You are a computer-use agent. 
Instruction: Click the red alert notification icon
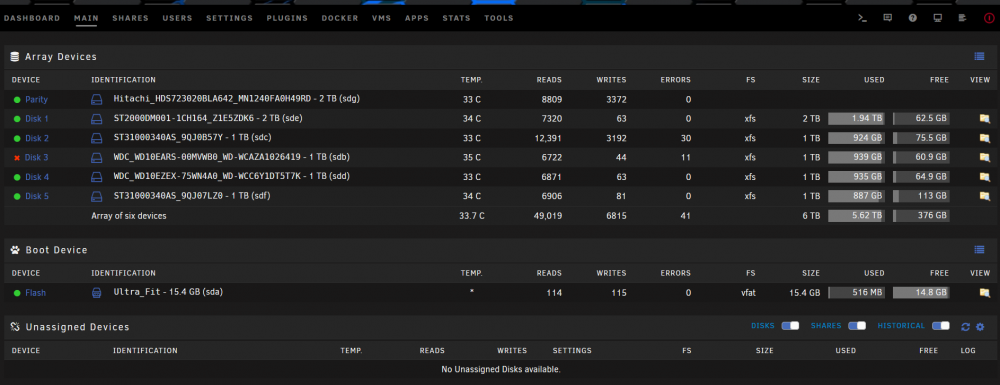click(x=989, y=18)
